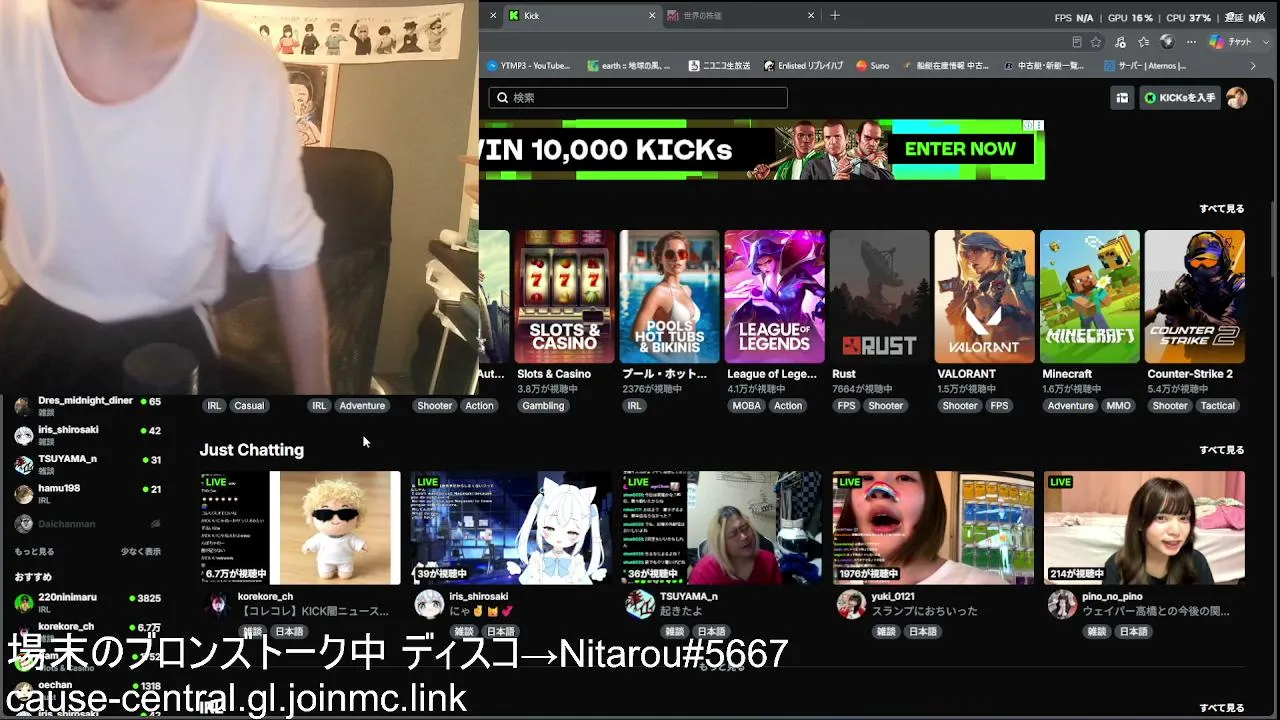This screenshot has height=720, width=1280.
Task: Open the browser favorites list icon
Action: click(1143, 42)
